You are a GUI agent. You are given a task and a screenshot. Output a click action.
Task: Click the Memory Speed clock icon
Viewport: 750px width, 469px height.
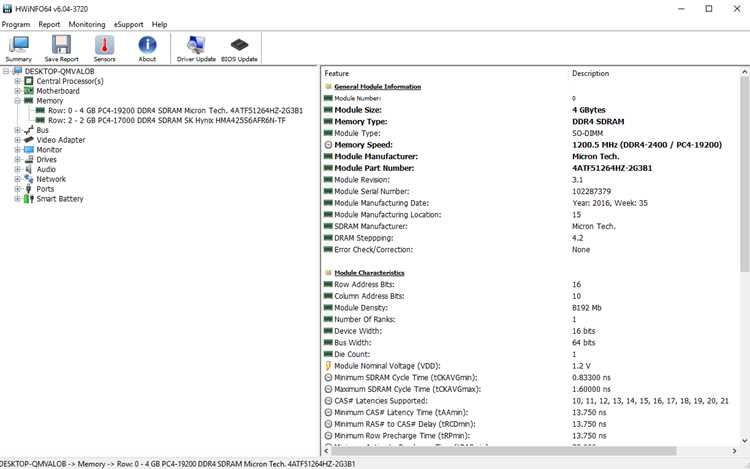coord(328,145)
